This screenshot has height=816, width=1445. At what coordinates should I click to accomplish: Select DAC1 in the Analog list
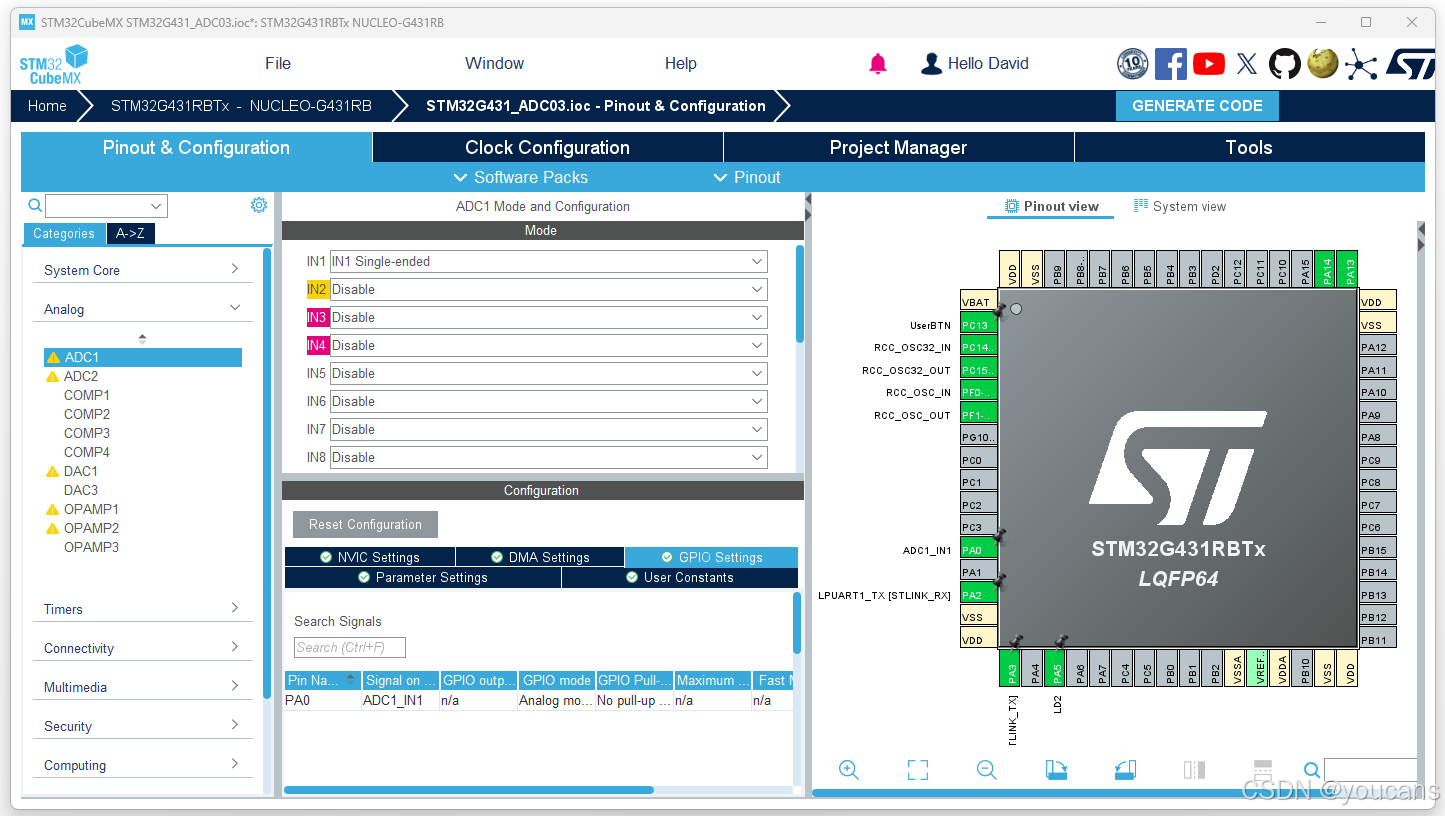point(81,471)
